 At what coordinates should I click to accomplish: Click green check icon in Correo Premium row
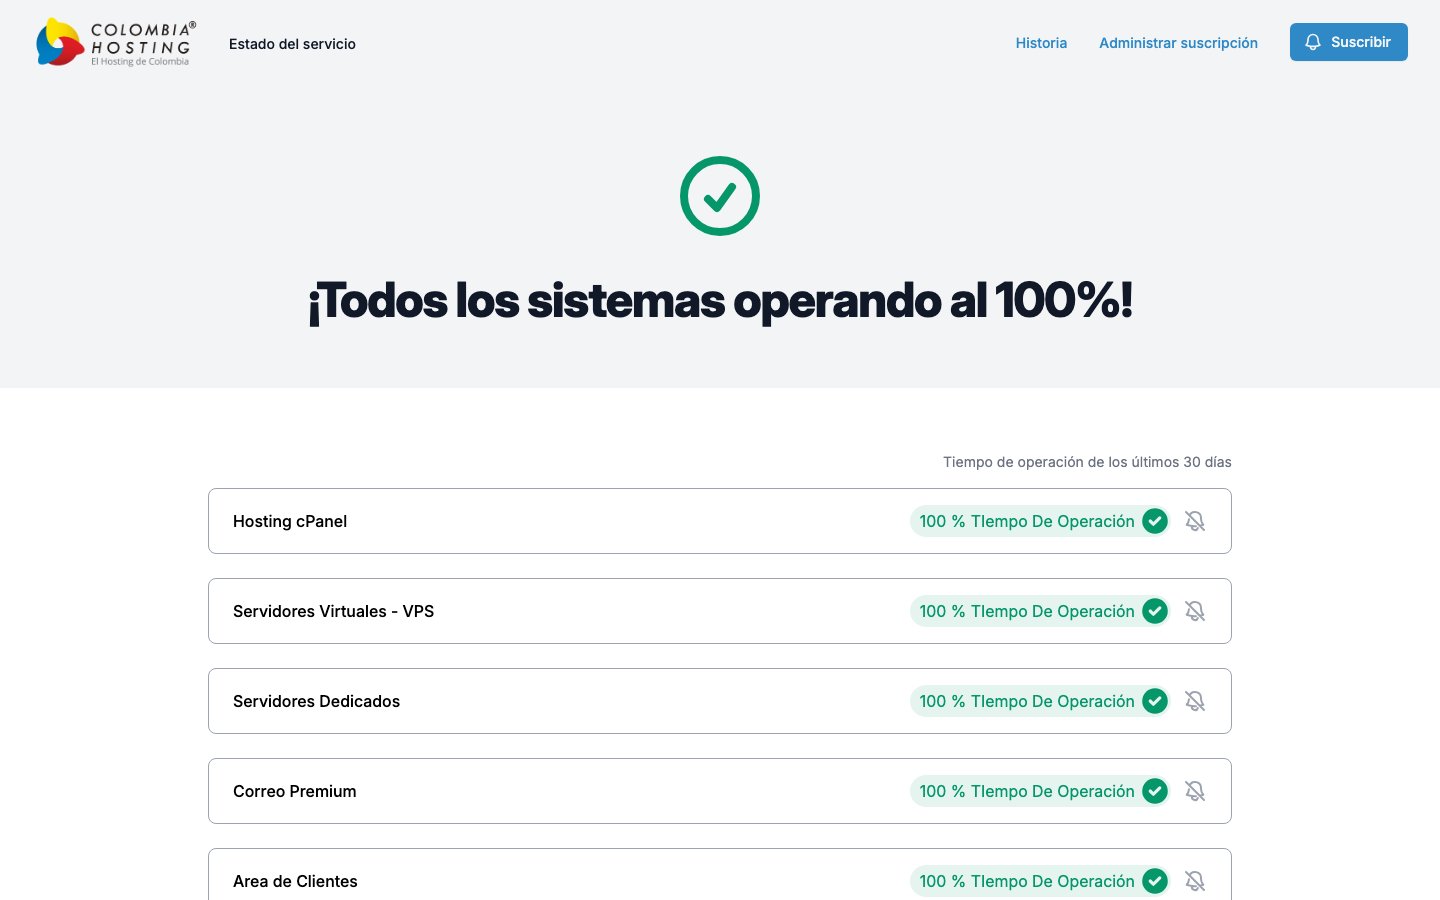coord(1155,791)
